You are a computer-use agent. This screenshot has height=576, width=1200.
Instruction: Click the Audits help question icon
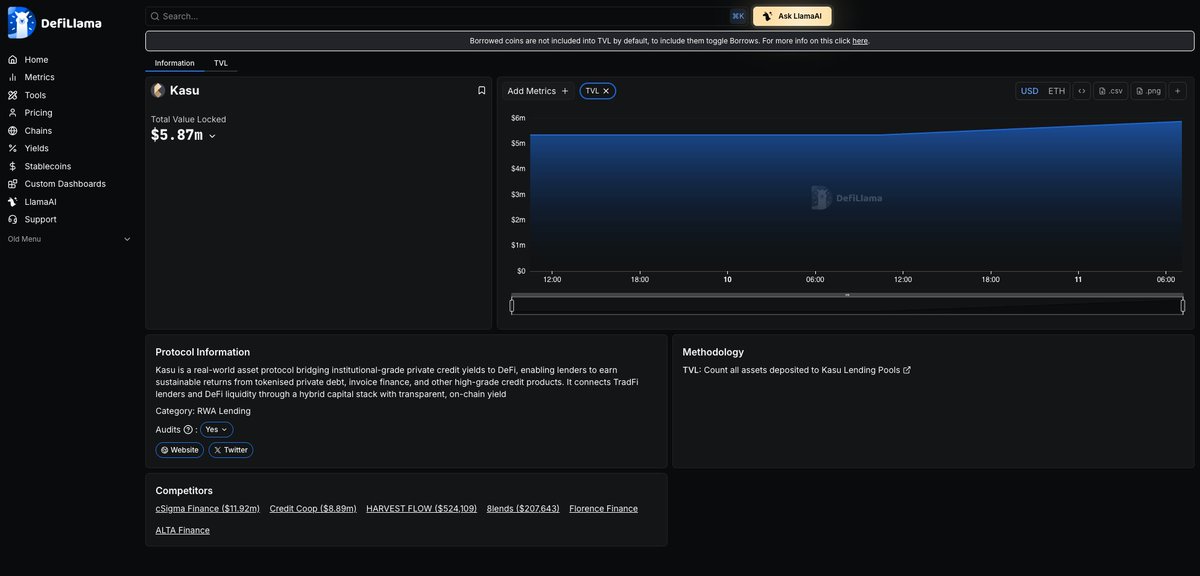188,430
